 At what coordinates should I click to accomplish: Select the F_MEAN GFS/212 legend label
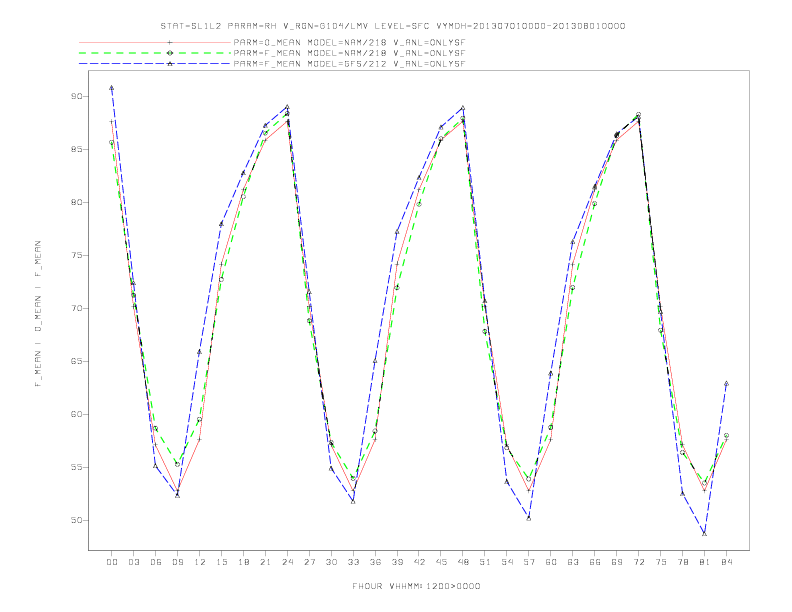tap(349, 64)
